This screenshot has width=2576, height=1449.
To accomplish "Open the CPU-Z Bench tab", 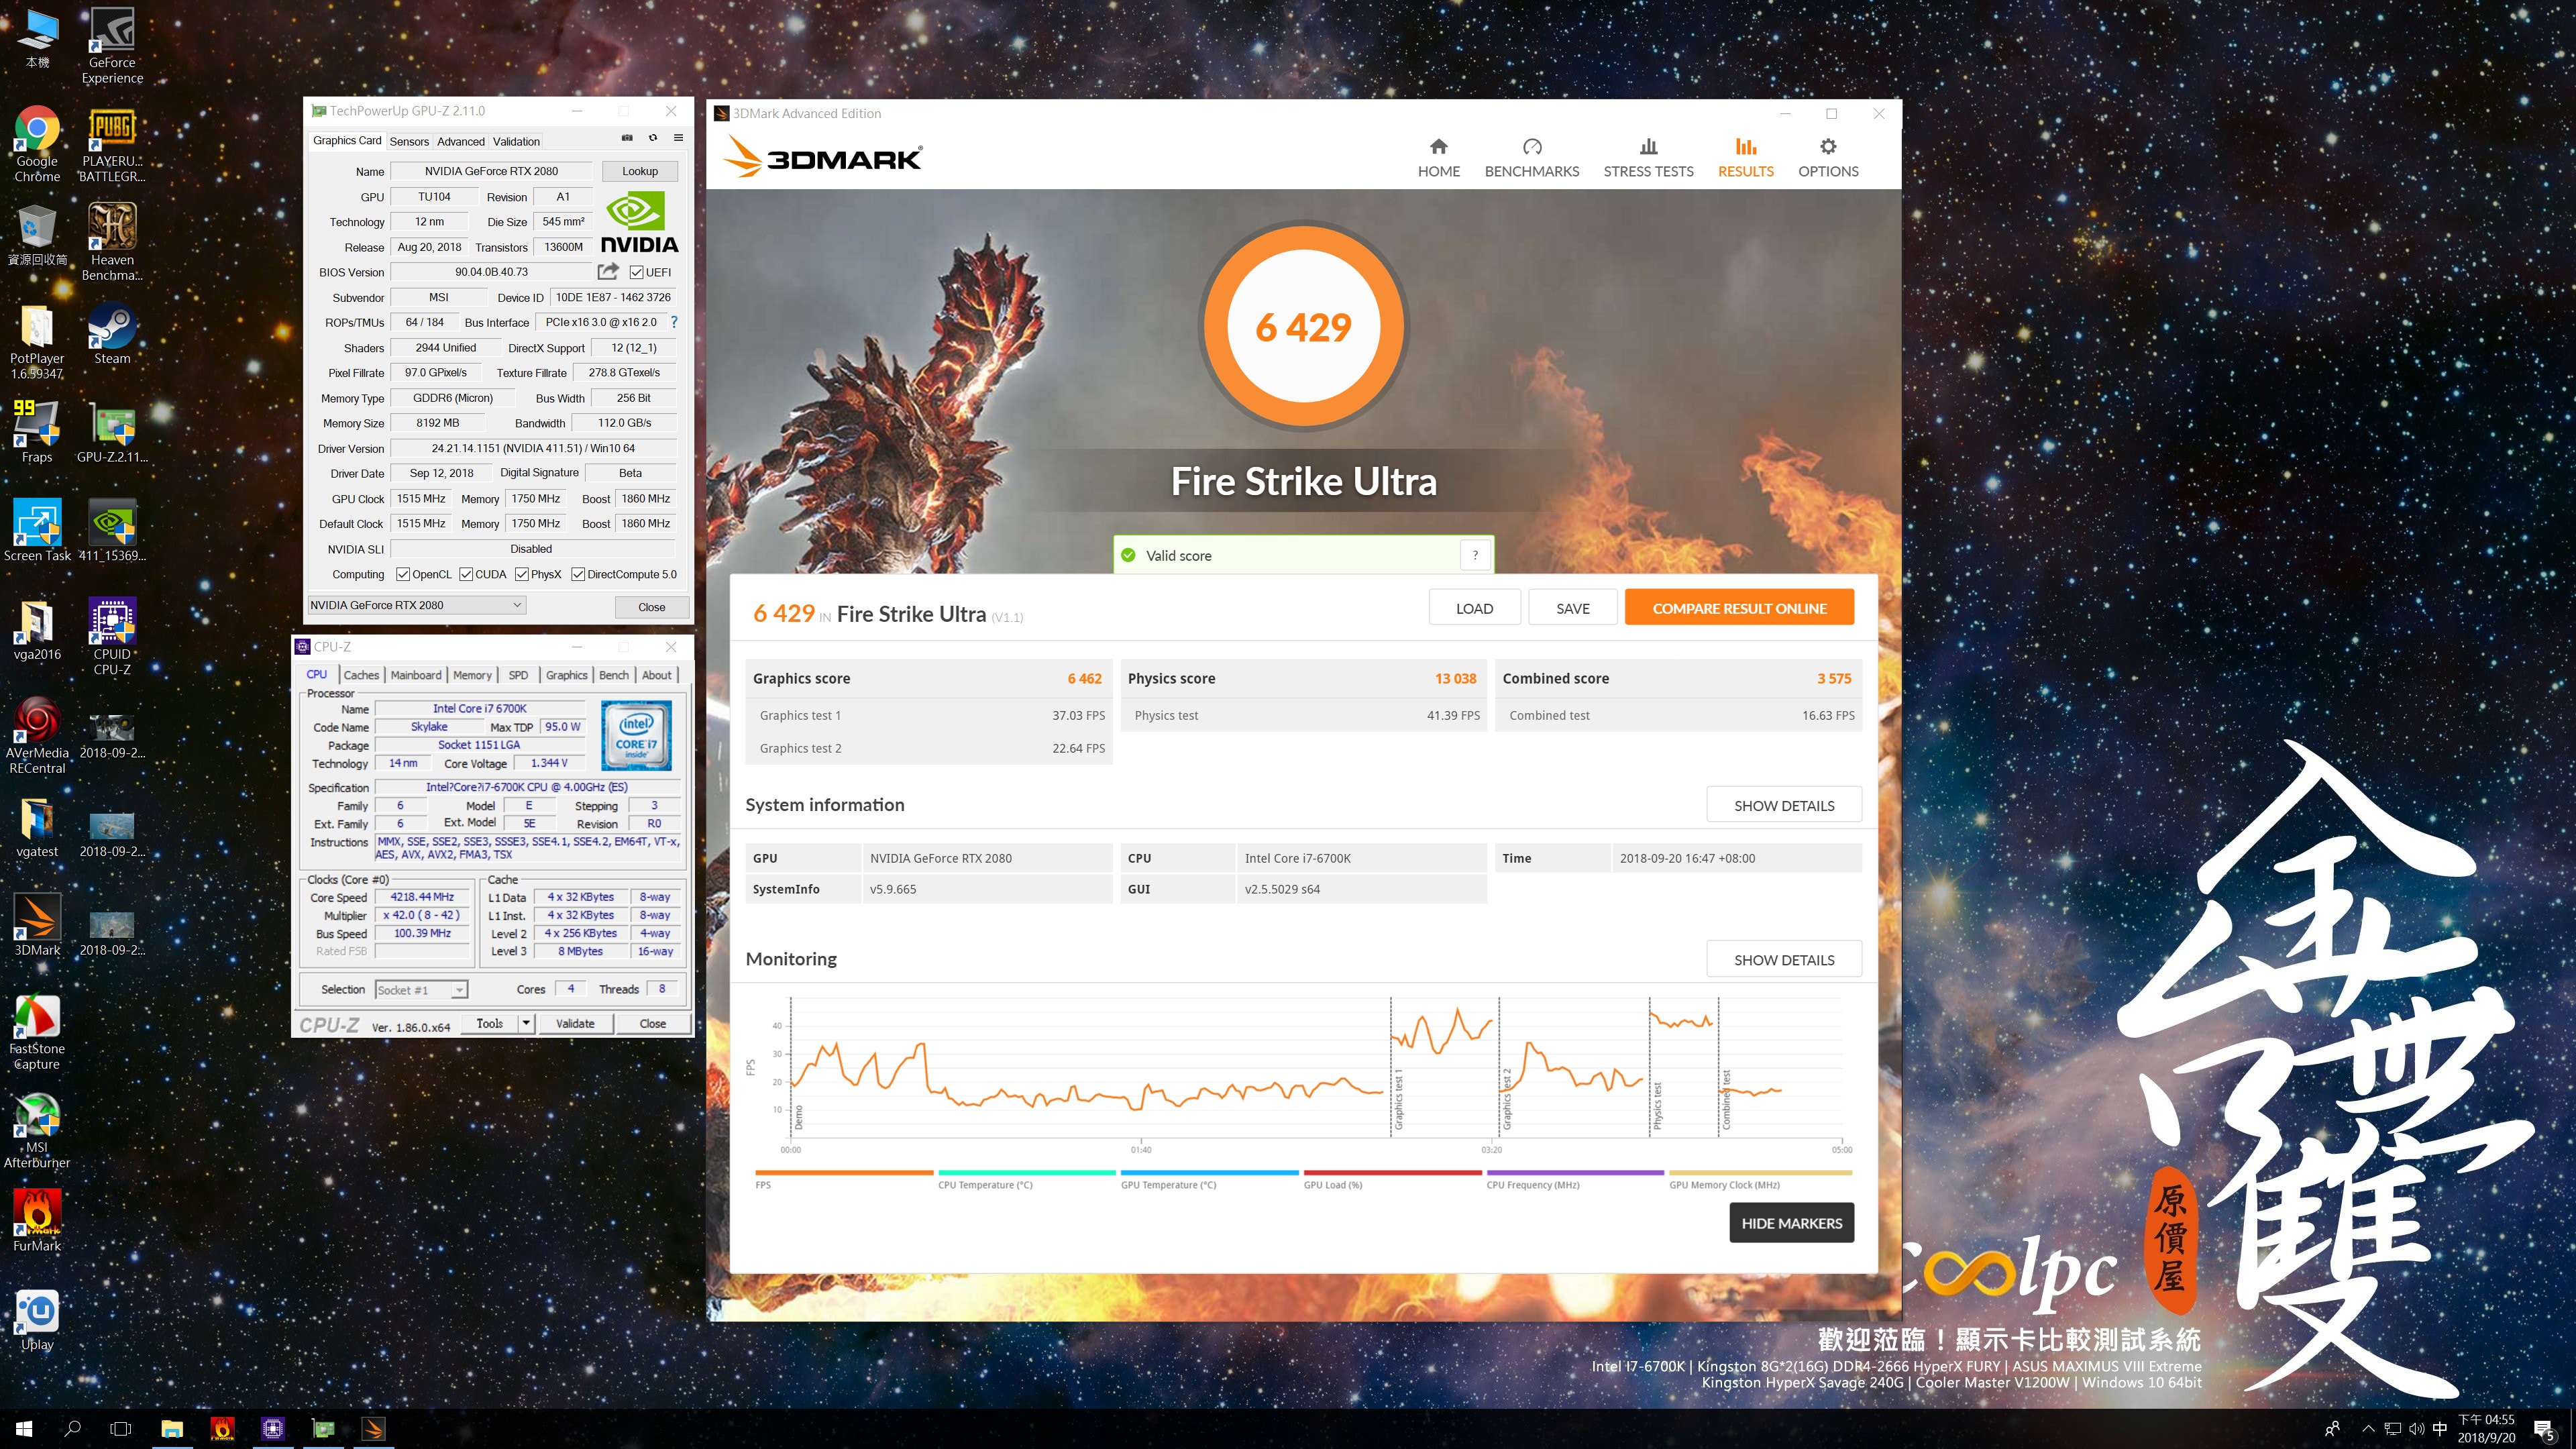I will pos(614,675).
